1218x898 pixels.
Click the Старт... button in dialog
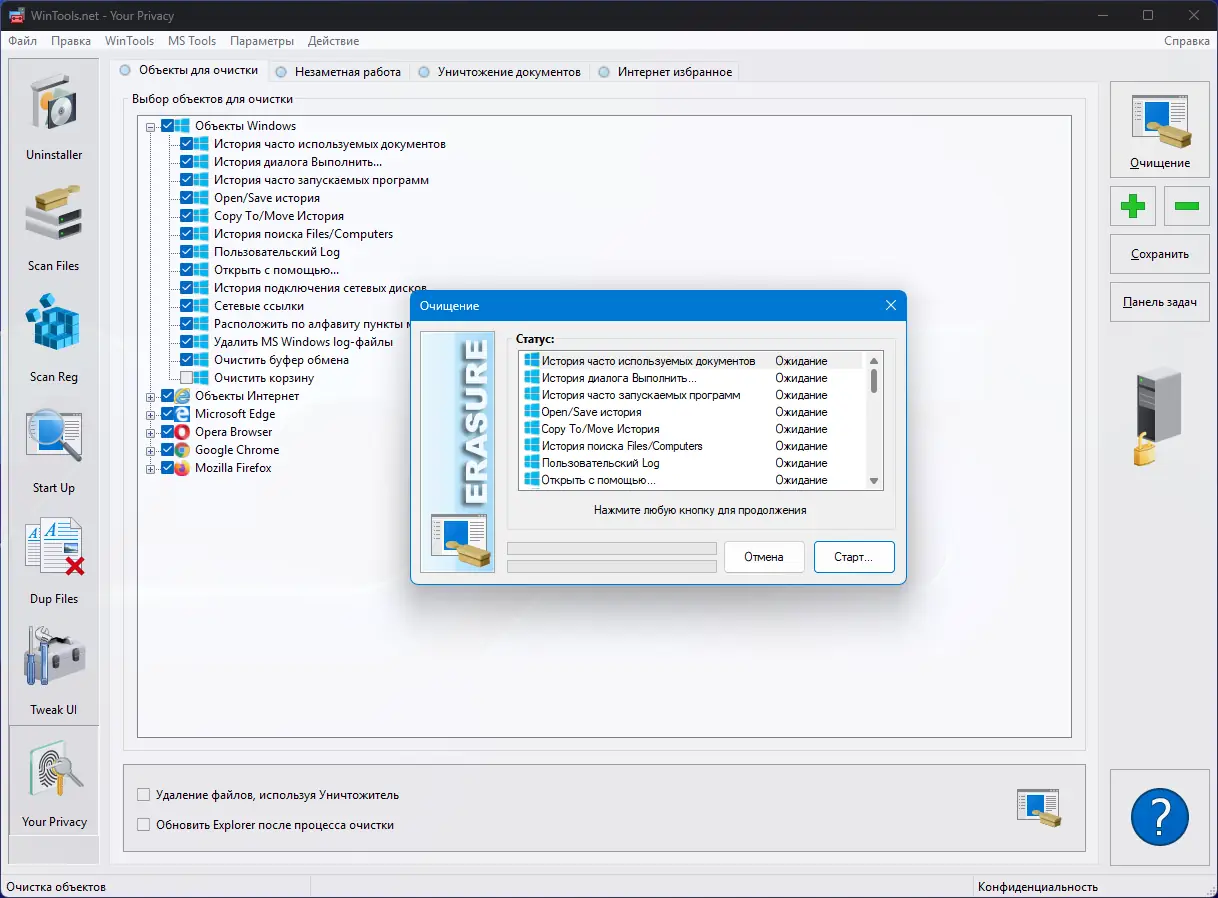pos(854,557)
